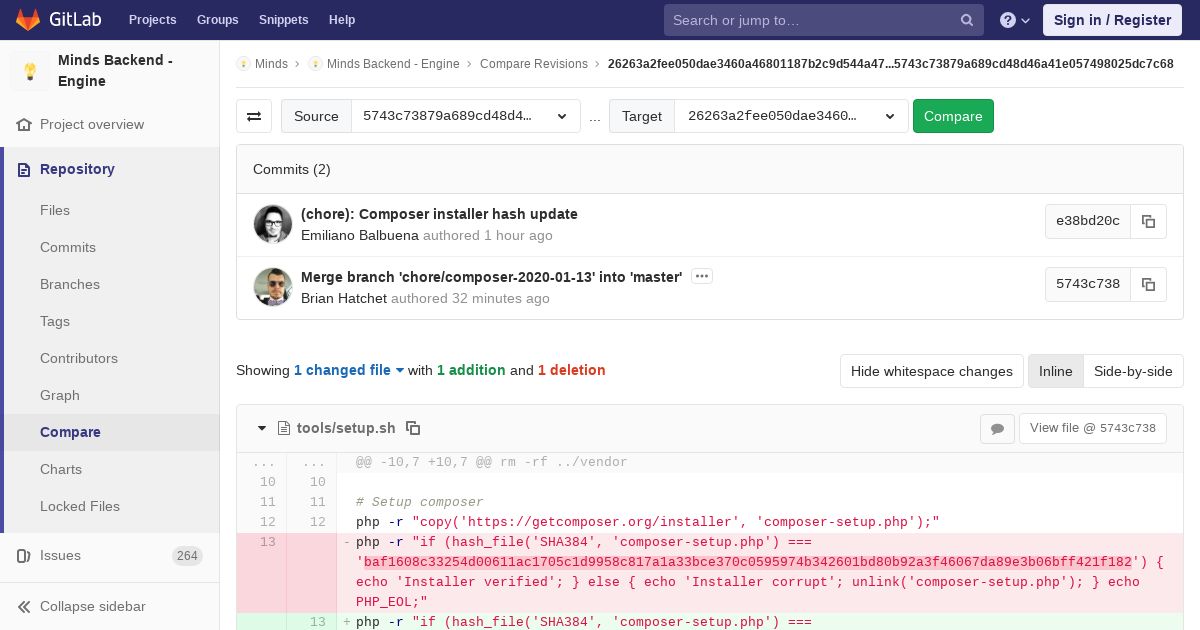Click the GitLab fox logo
The image size is (1200, 630).
coord(28,19)
